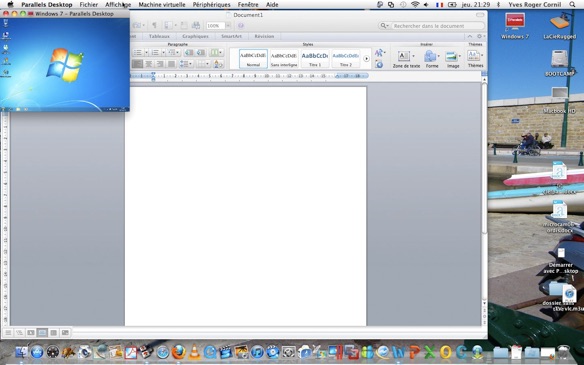
Task: Click the Windows 7 logo in Parallels window
Action: click(65, 64)
